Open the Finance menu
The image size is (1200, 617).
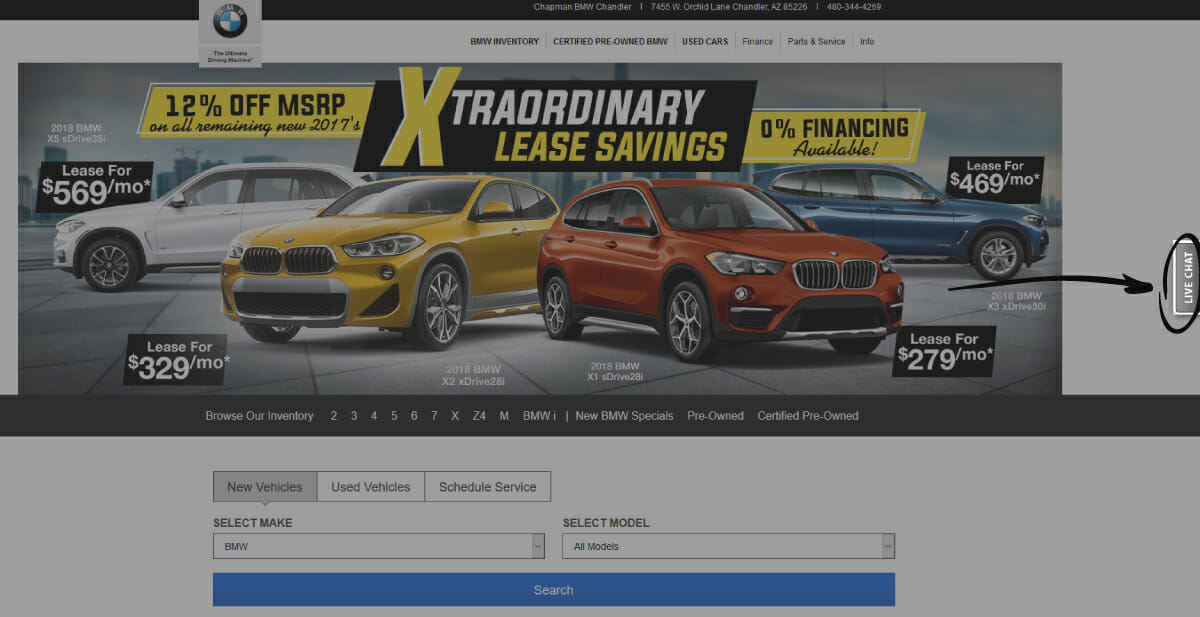tap(757, 42)
